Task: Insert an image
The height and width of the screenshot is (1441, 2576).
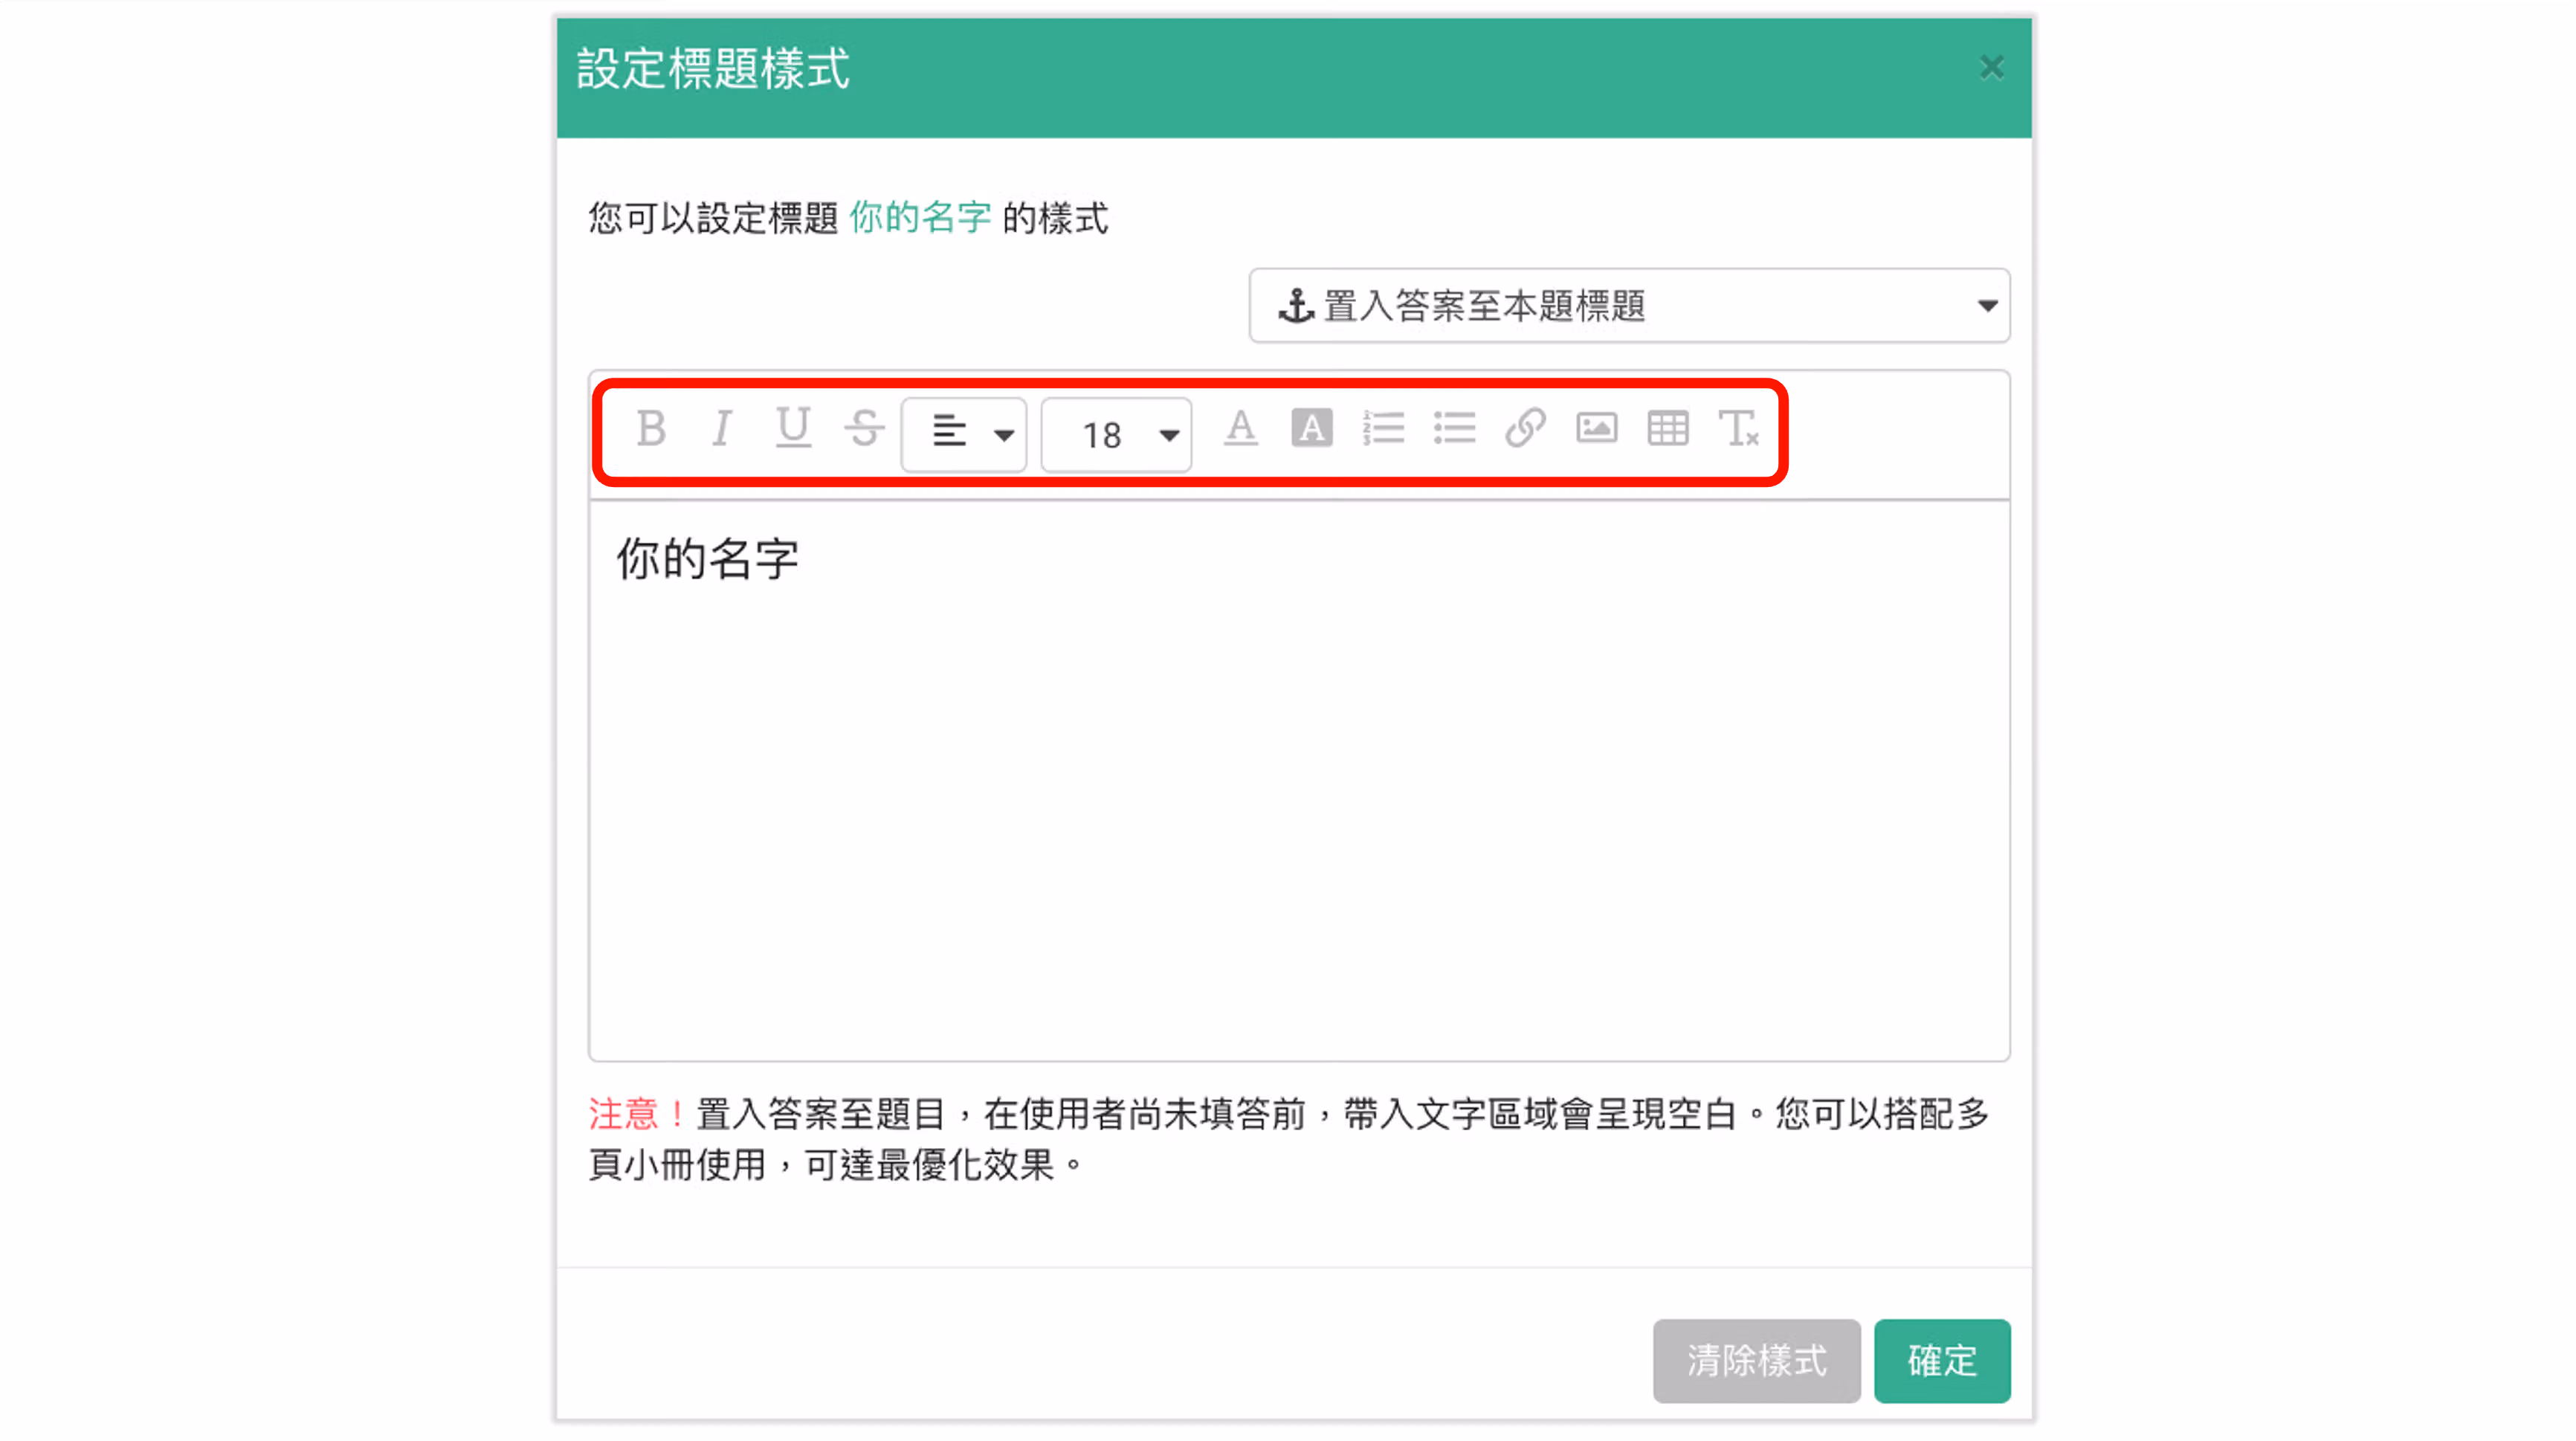Action: [x=1596, y=429]
